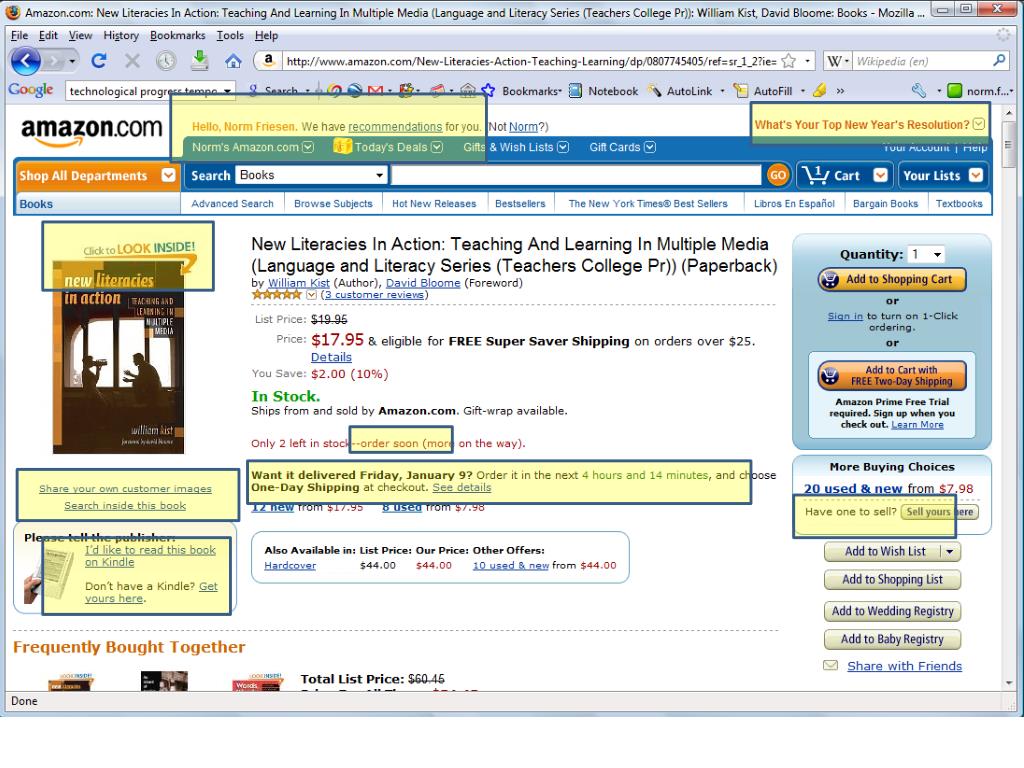The width and height of the screenshot is (1024, 768).
Task: Open the star rating dropdown arrow
Action: (312, 295)
